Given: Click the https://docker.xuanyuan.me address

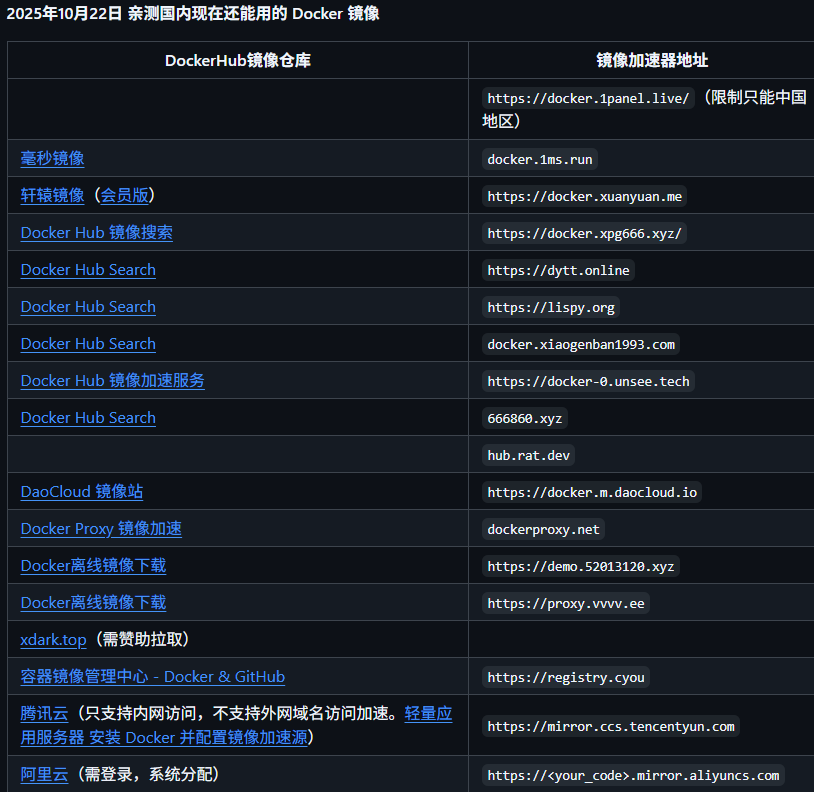Looking at the screenshot, I should (585, 197).
